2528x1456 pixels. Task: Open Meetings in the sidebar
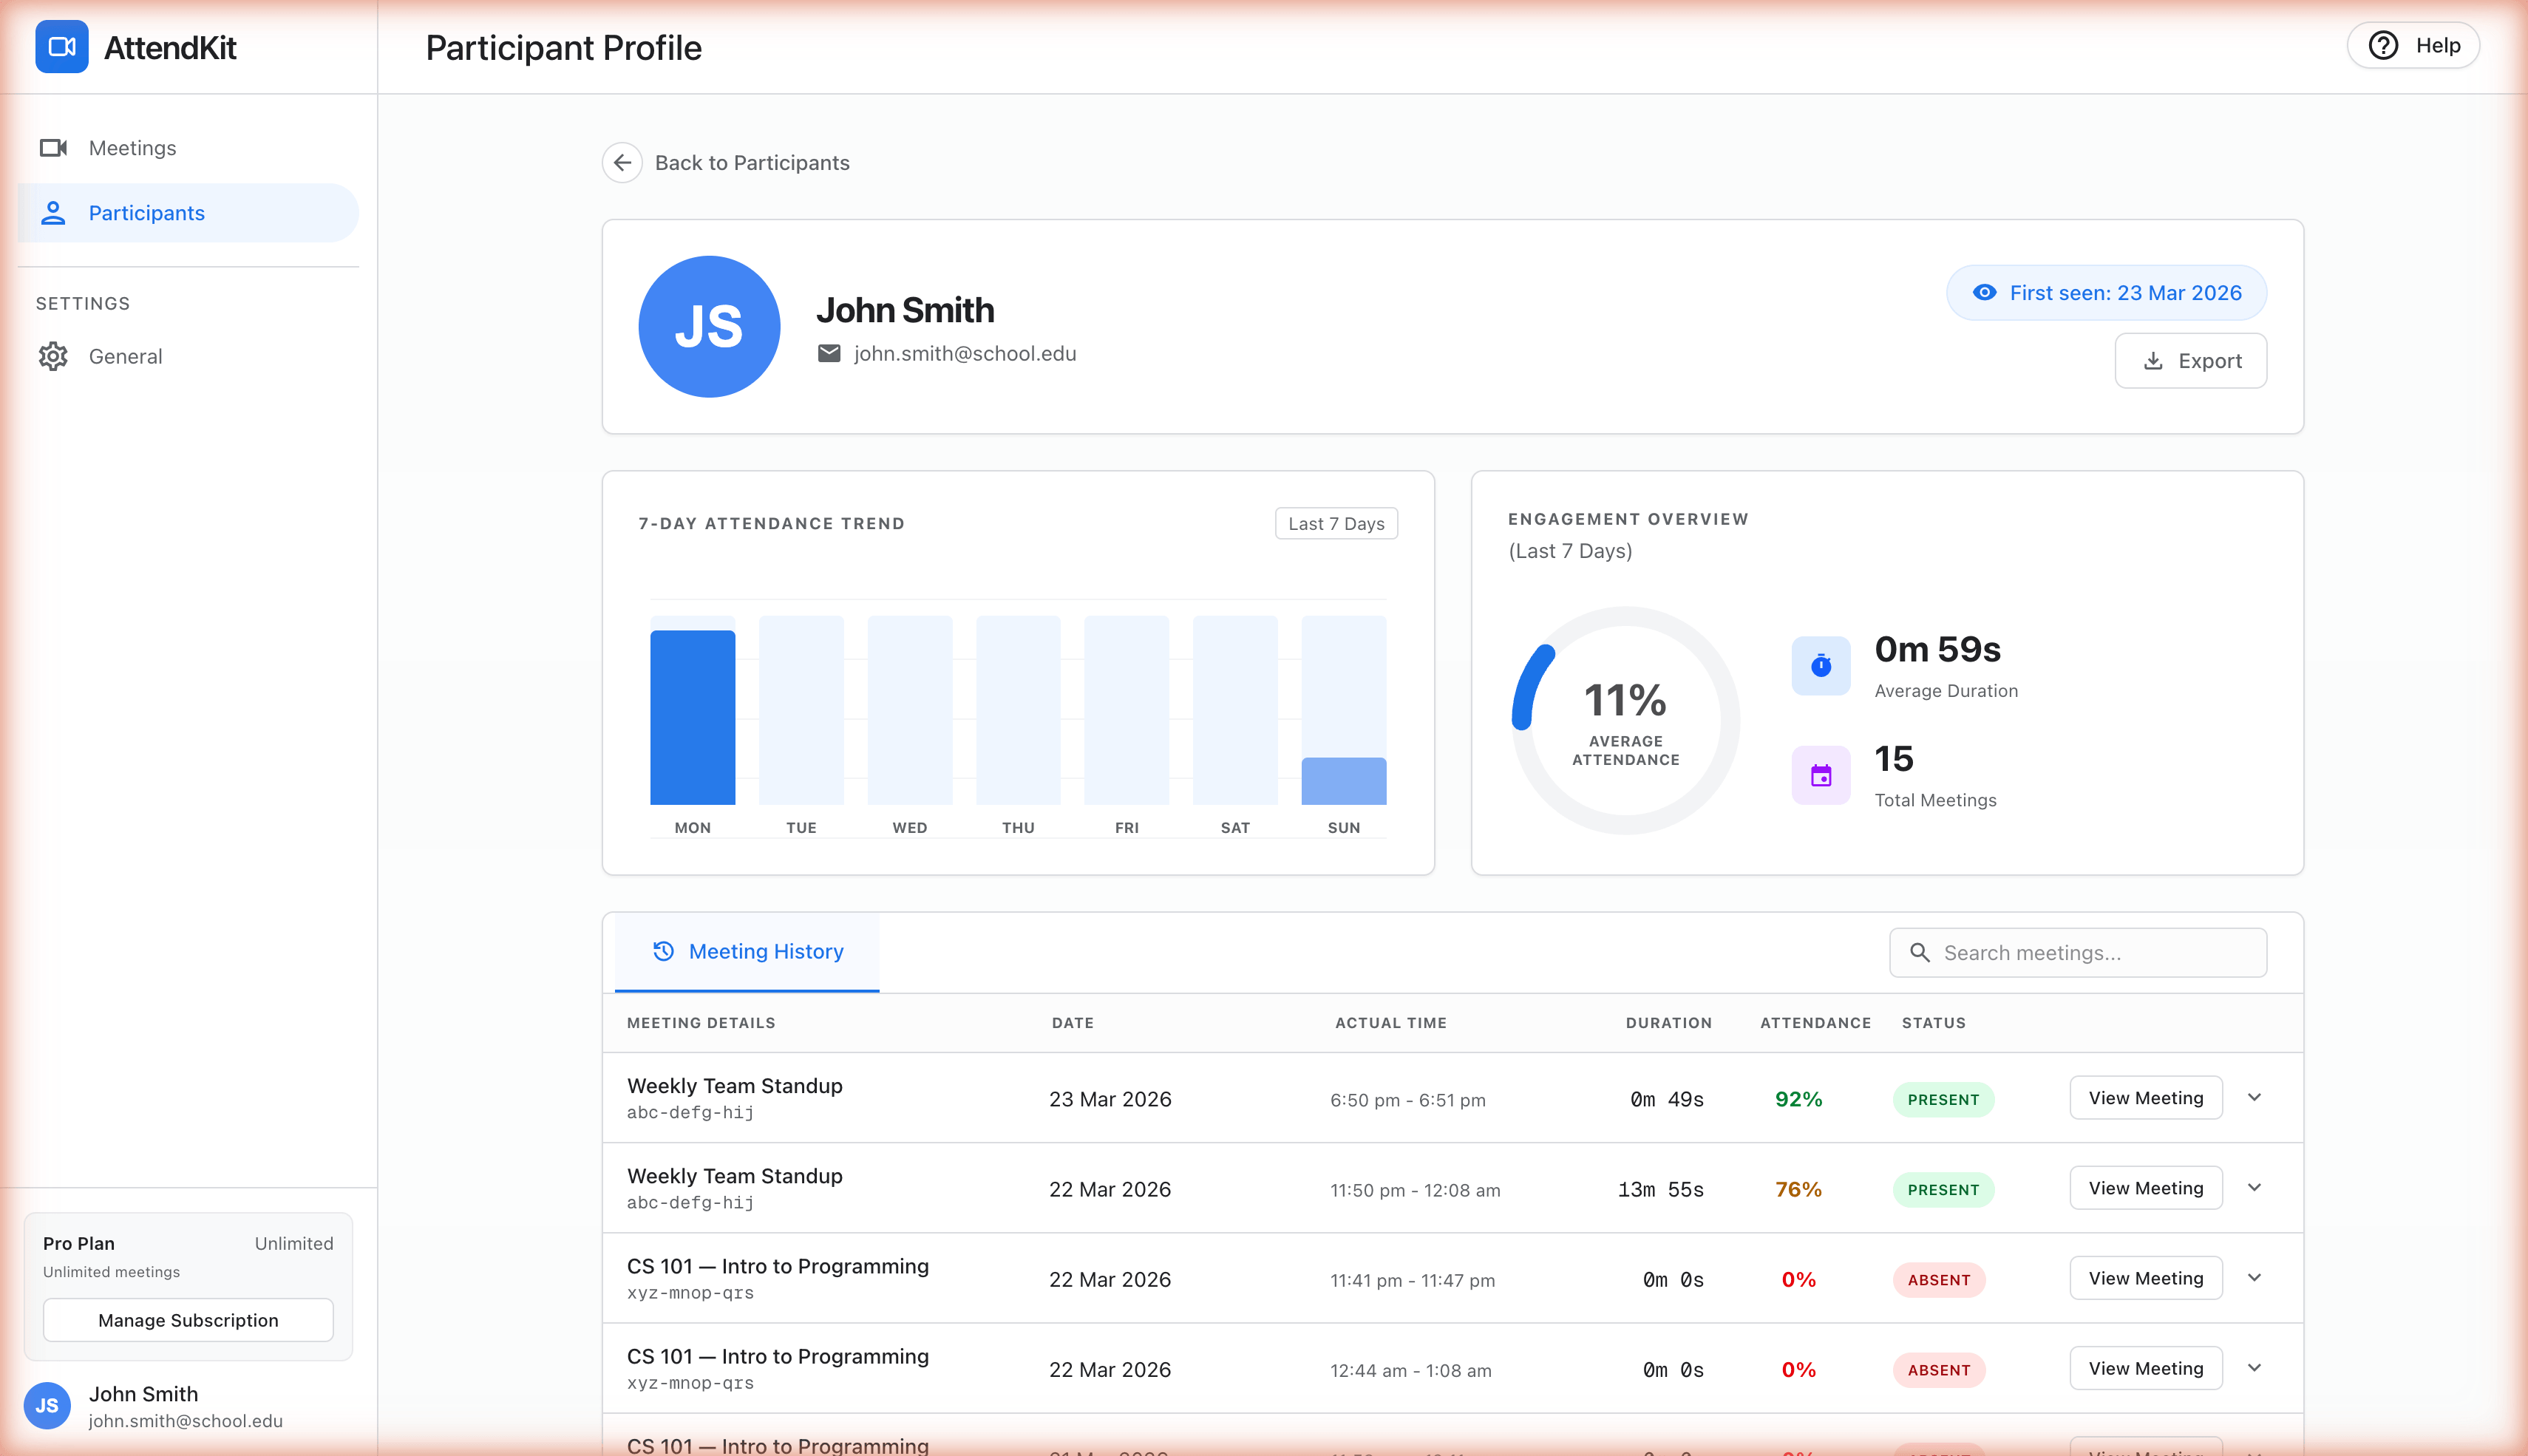pos(188,148)
